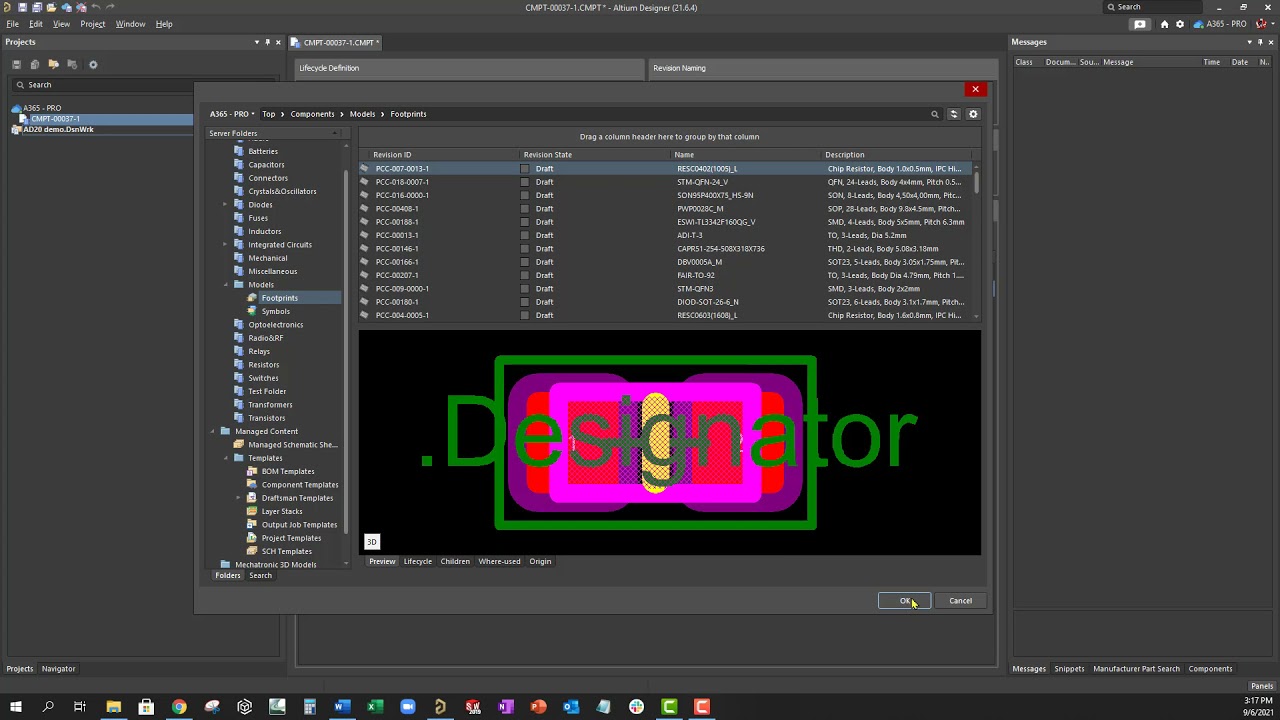Screen dimensions: 1280x720
Task: Open Excel from the taskbar
Action: [374, 707]
